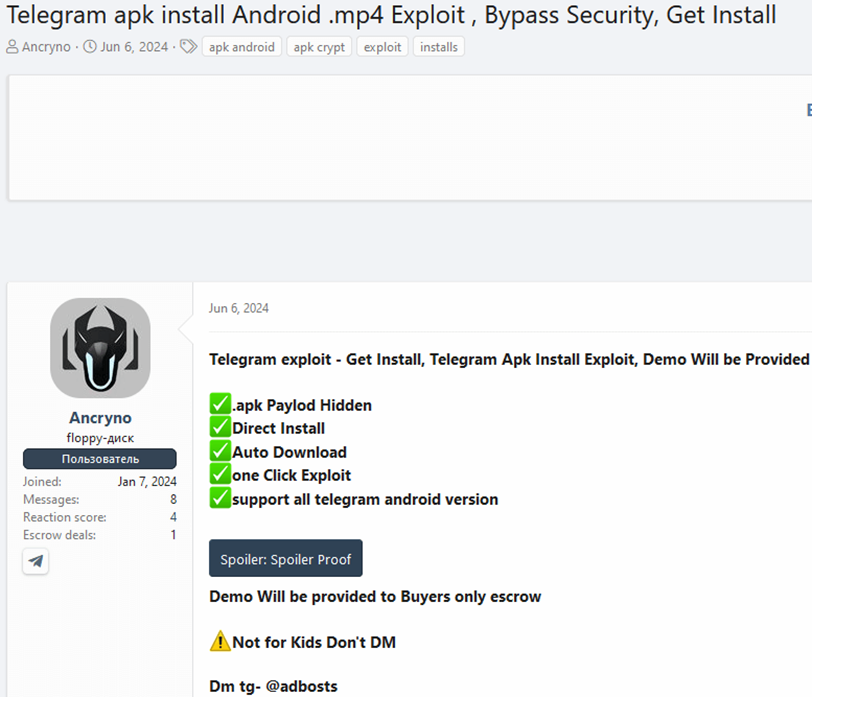The width and height of the screenshot is (844, 701).
Task: Click the green checkmark beside ".apk Paylod Hidden"
Action: tap(220, 405)
